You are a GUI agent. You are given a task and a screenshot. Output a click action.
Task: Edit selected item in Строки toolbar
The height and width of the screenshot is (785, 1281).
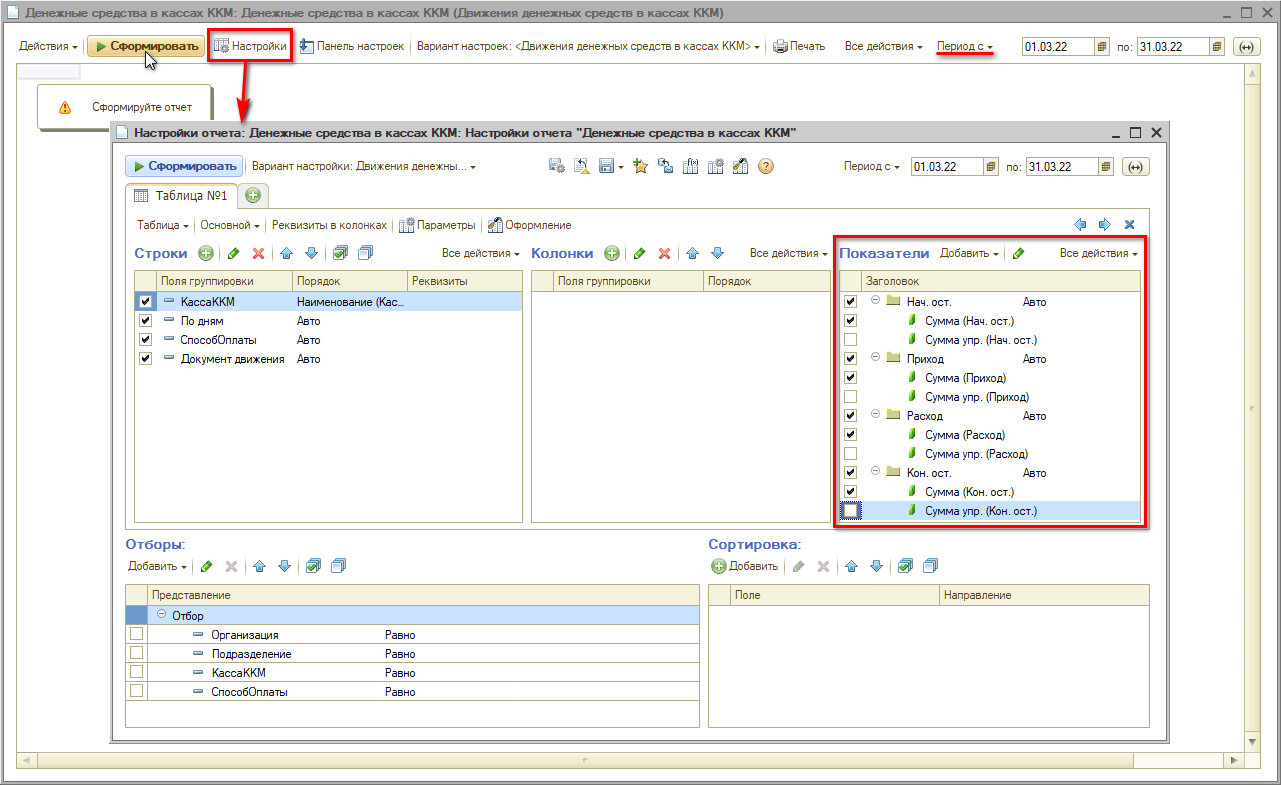click(x=233, y=254)
